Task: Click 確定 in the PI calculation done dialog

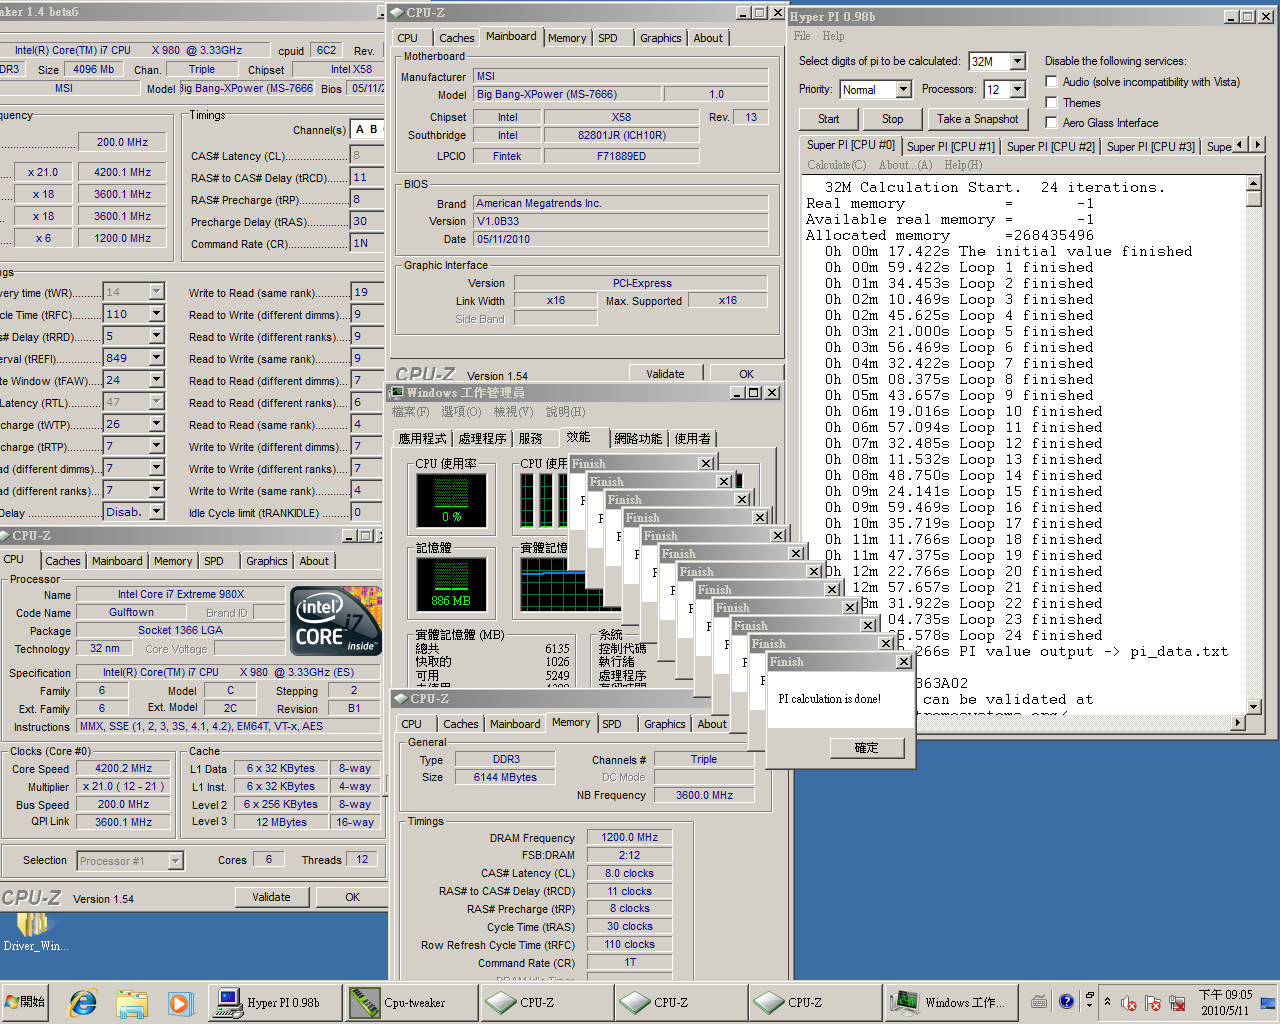Action: pyautogui.click(x=867, y=748)
